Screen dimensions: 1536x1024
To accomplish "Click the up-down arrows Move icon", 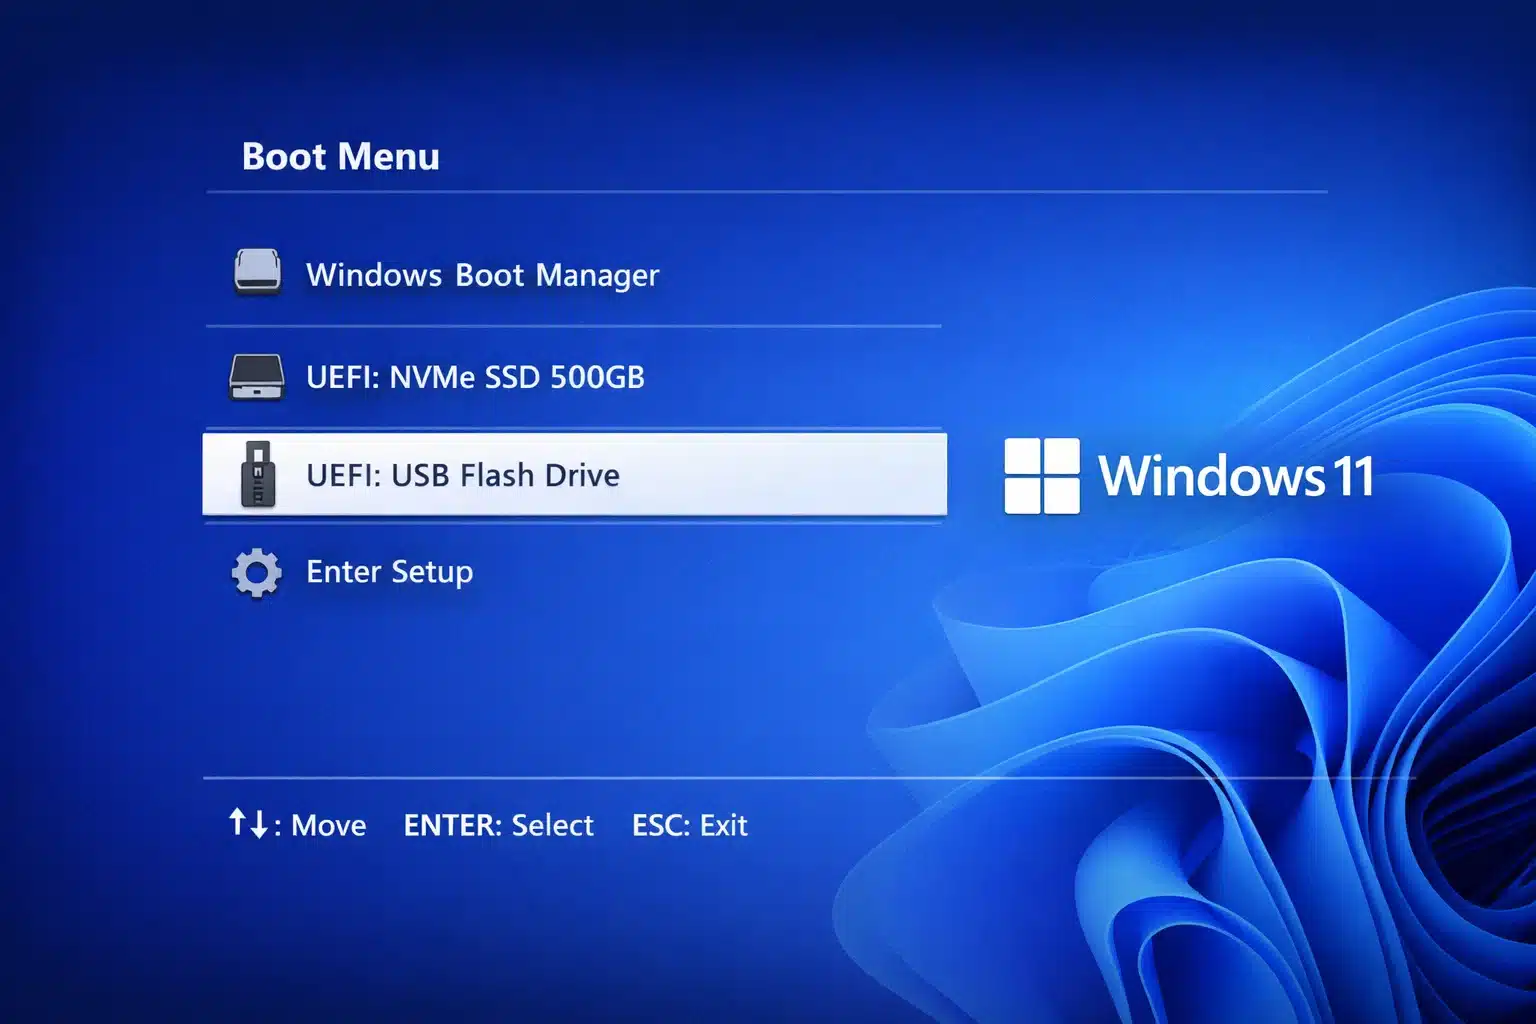I will [x=247, y=825].
